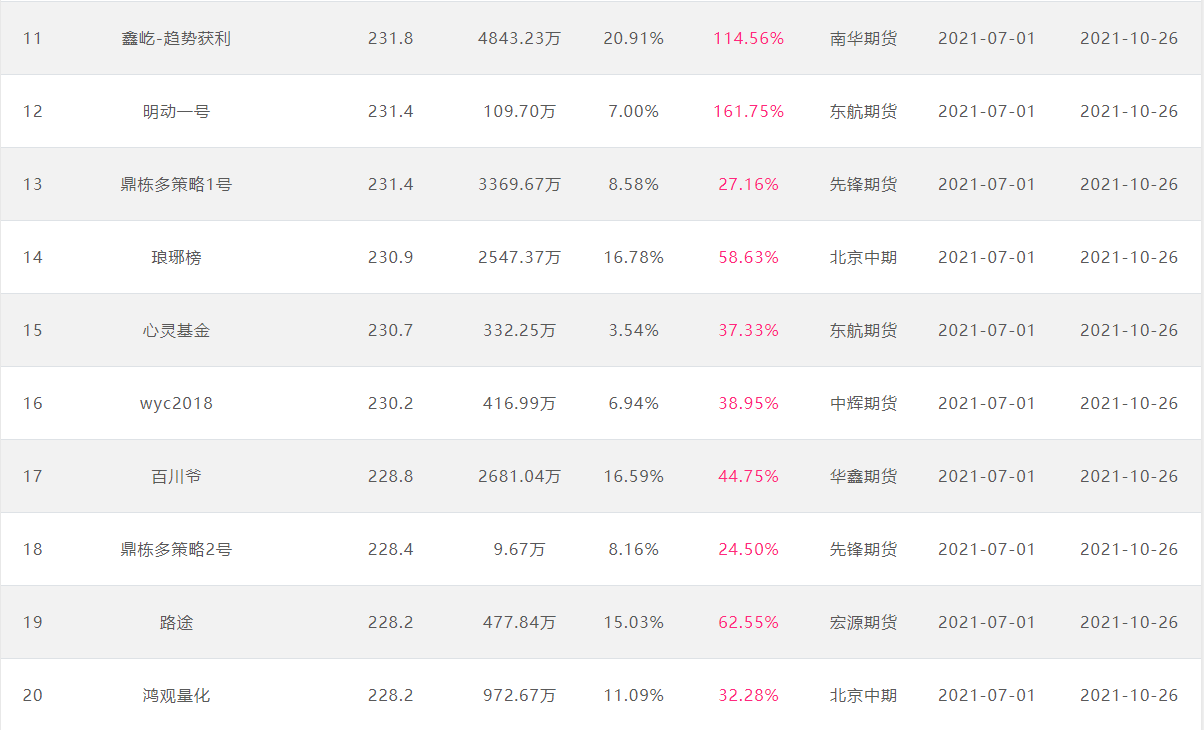Viewport: 1204px width, 730px height.
Task: Click the 9.67万 equity amount
Action: click(519, 549)
